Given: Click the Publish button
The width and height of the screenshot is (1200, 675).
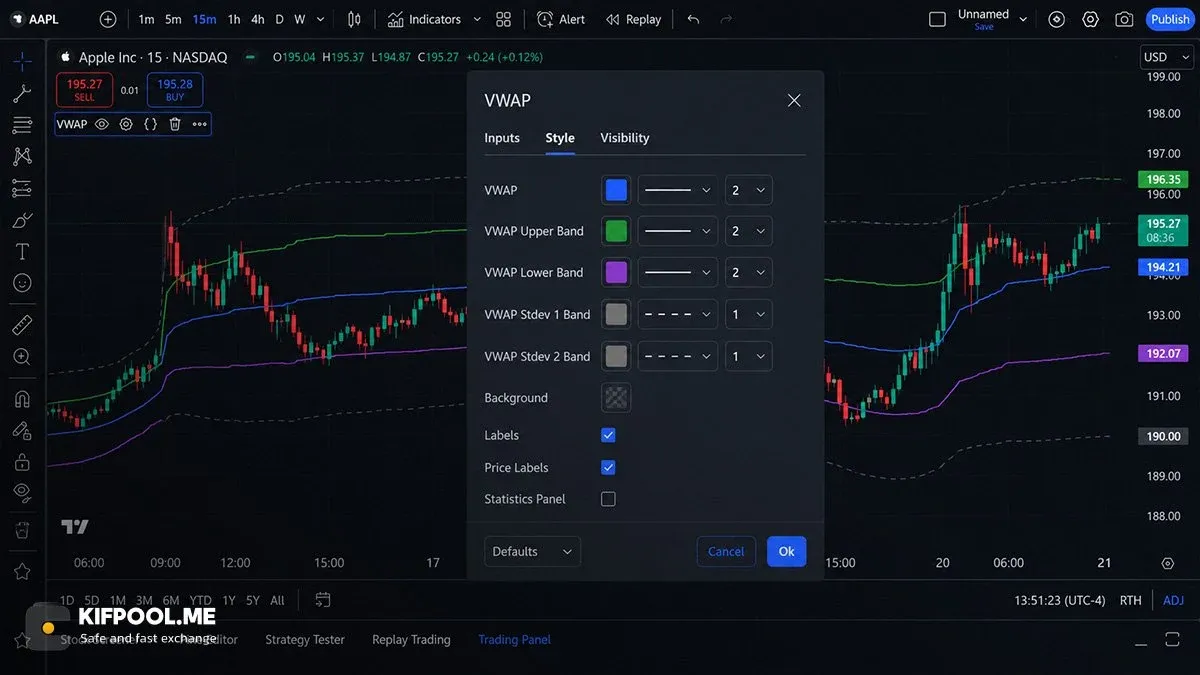Looking at the screenshot, I should click(x=1170, y=19).
